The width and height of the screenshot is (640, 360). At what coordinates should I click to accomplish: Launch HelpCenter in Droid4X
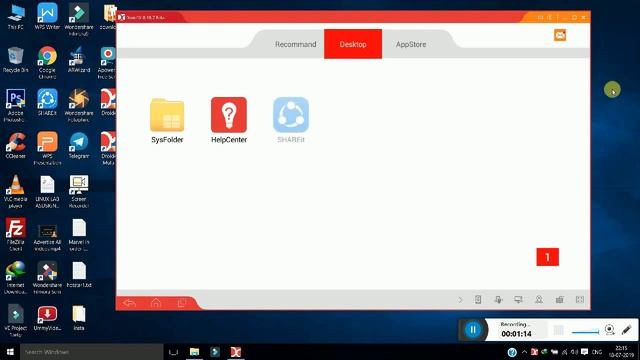pos(229,120)
